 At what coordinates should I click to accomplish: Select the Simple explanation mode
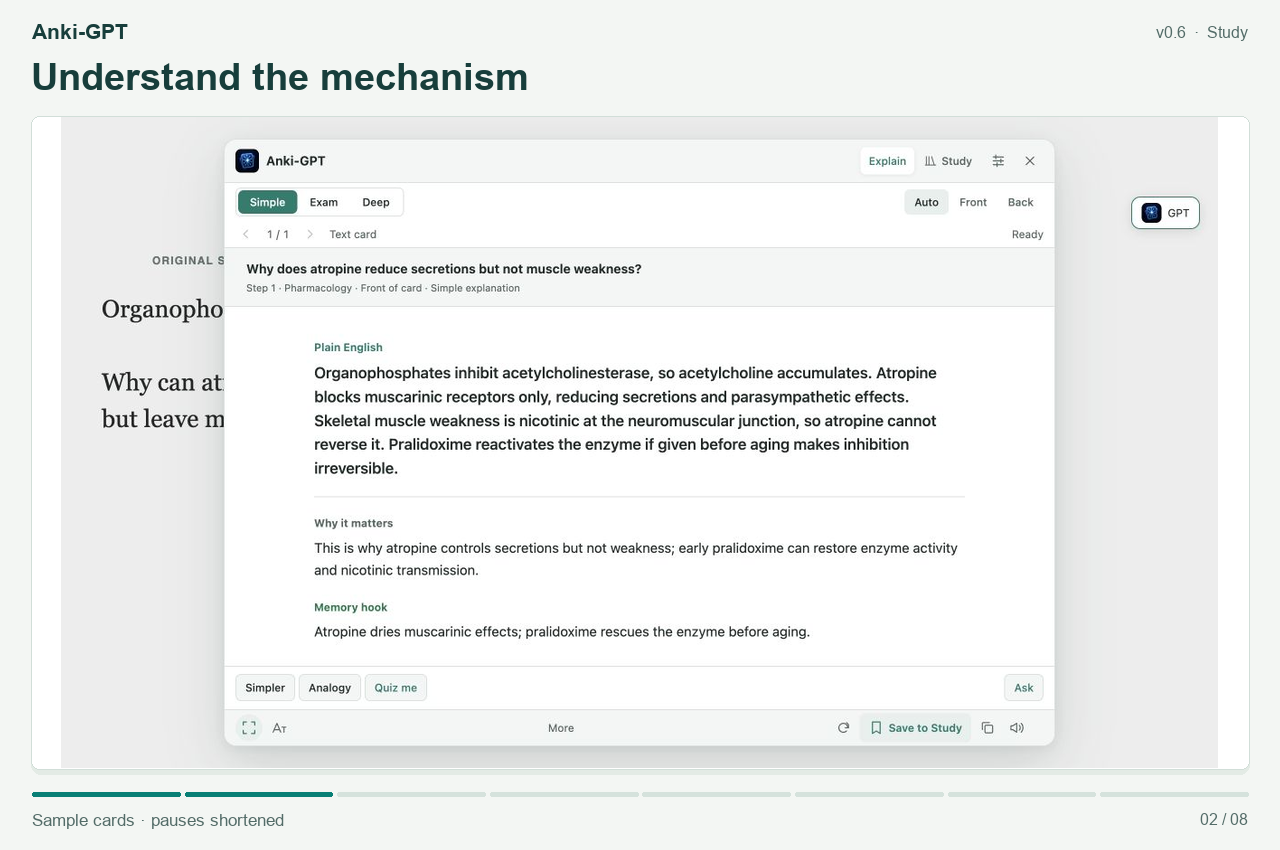pos(267,202)
